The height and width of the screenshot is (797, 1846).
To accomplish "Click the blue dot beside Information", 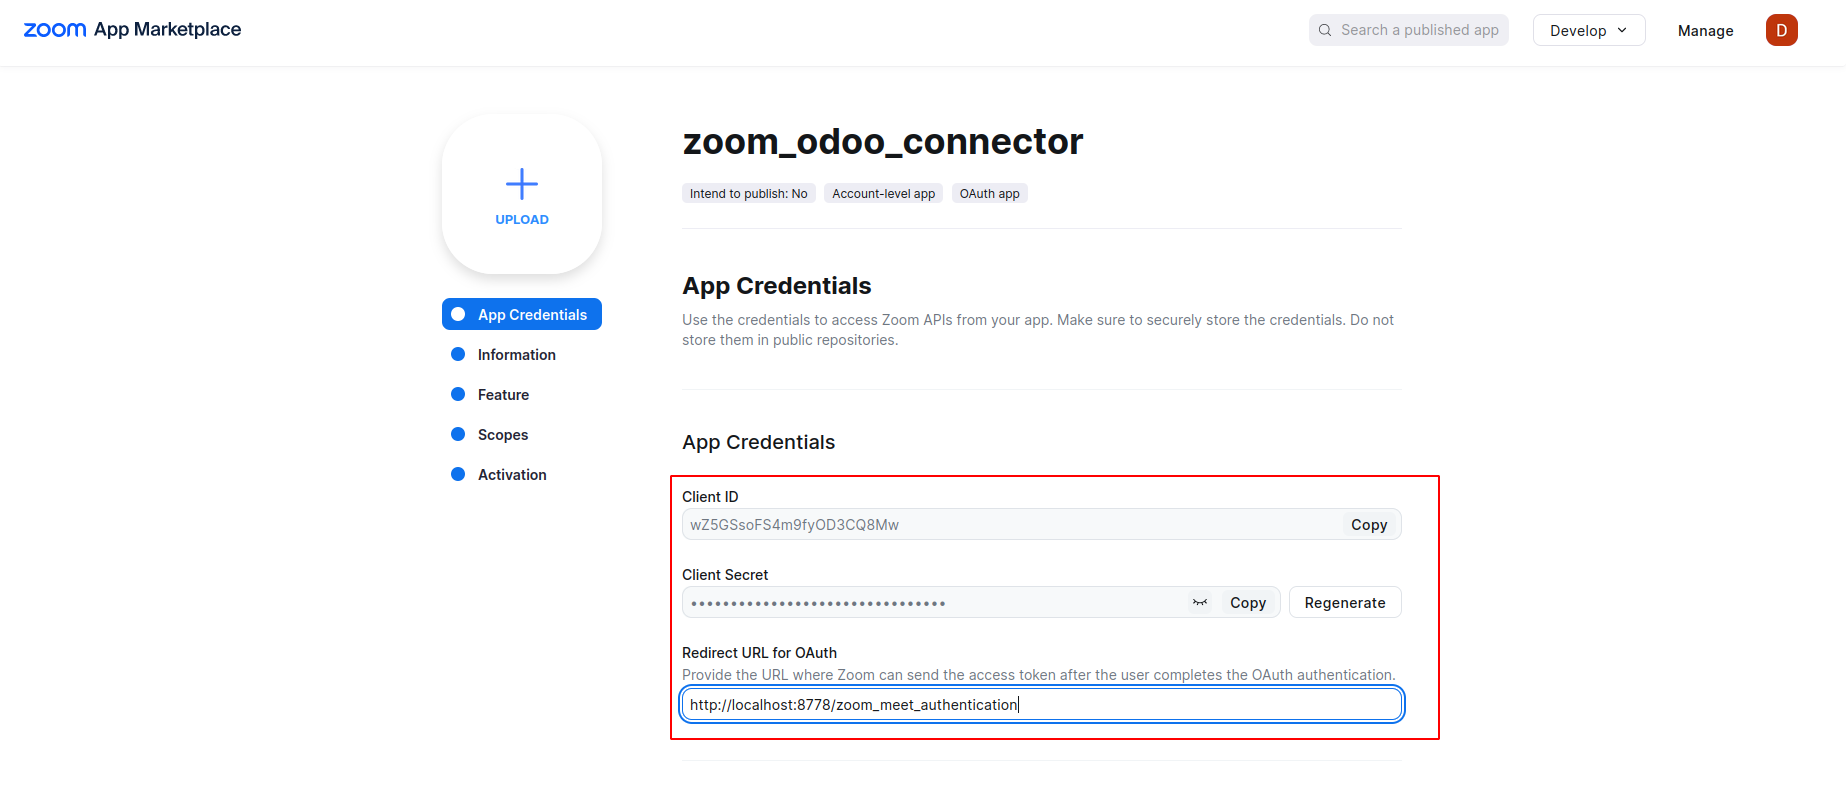I will tap(458, 354).
